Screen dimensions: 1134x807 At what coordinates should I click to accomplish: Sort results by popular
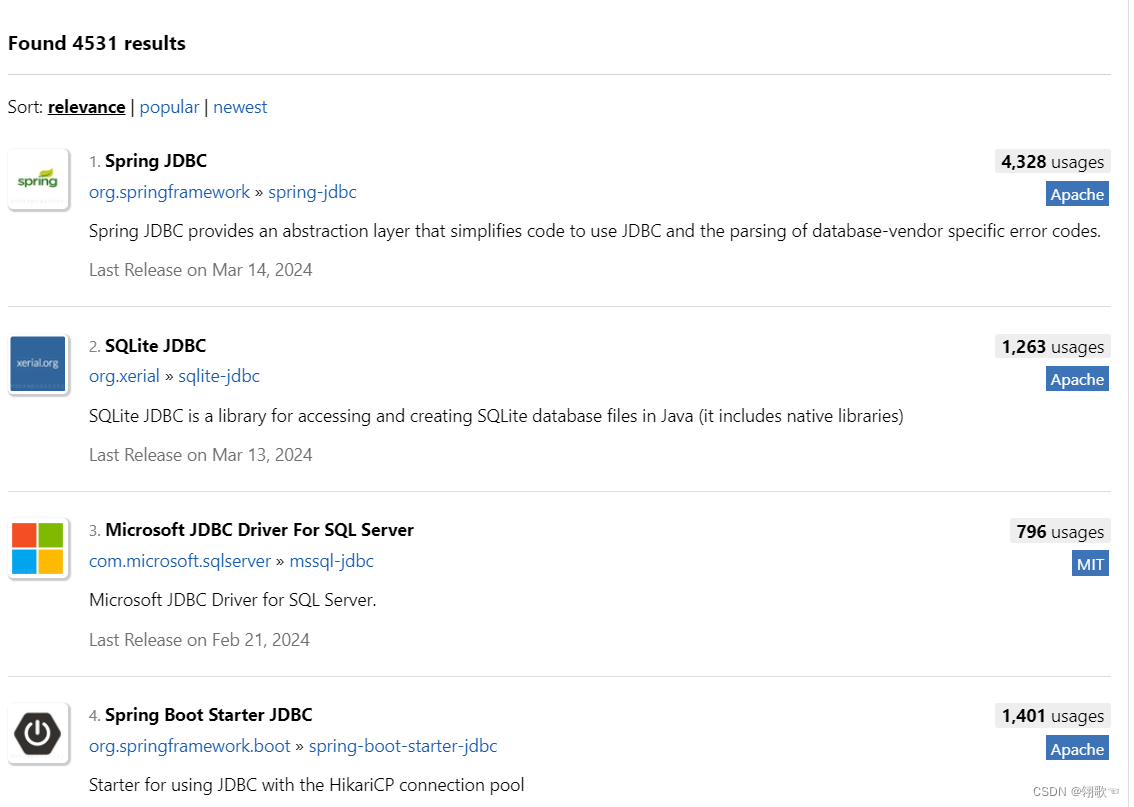[x=169, y=107]
